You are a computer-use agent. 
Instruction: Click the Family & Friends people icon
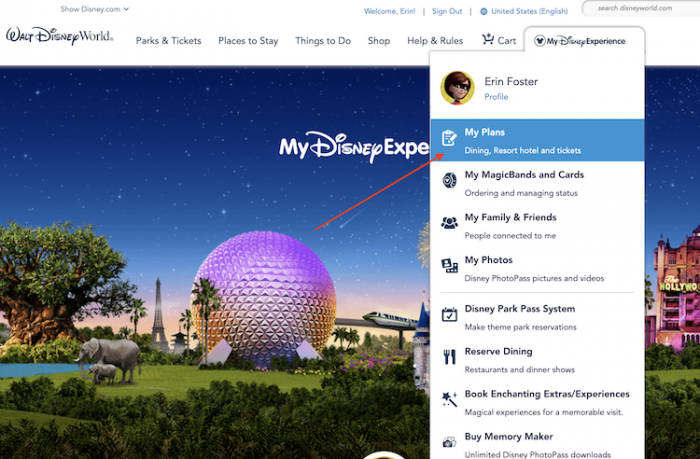pyautogui.click(x=449, y=222)
